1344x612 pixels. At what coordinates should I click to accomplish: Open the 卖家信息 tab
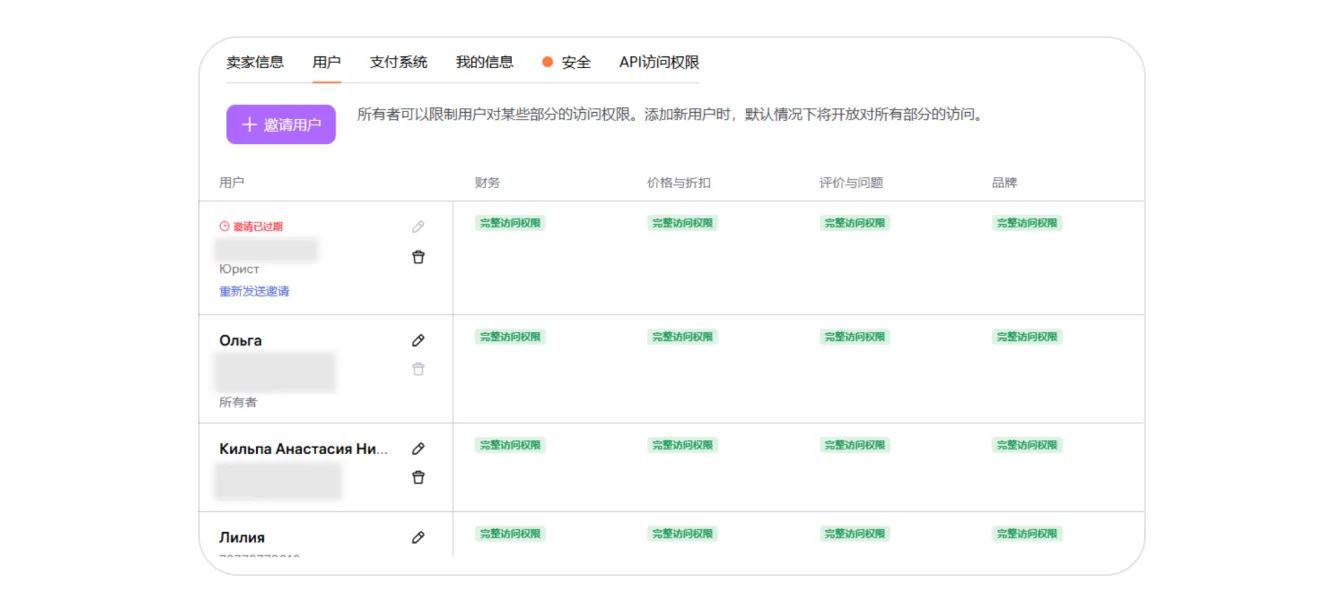pyautogui.click(x=255, y=62)
